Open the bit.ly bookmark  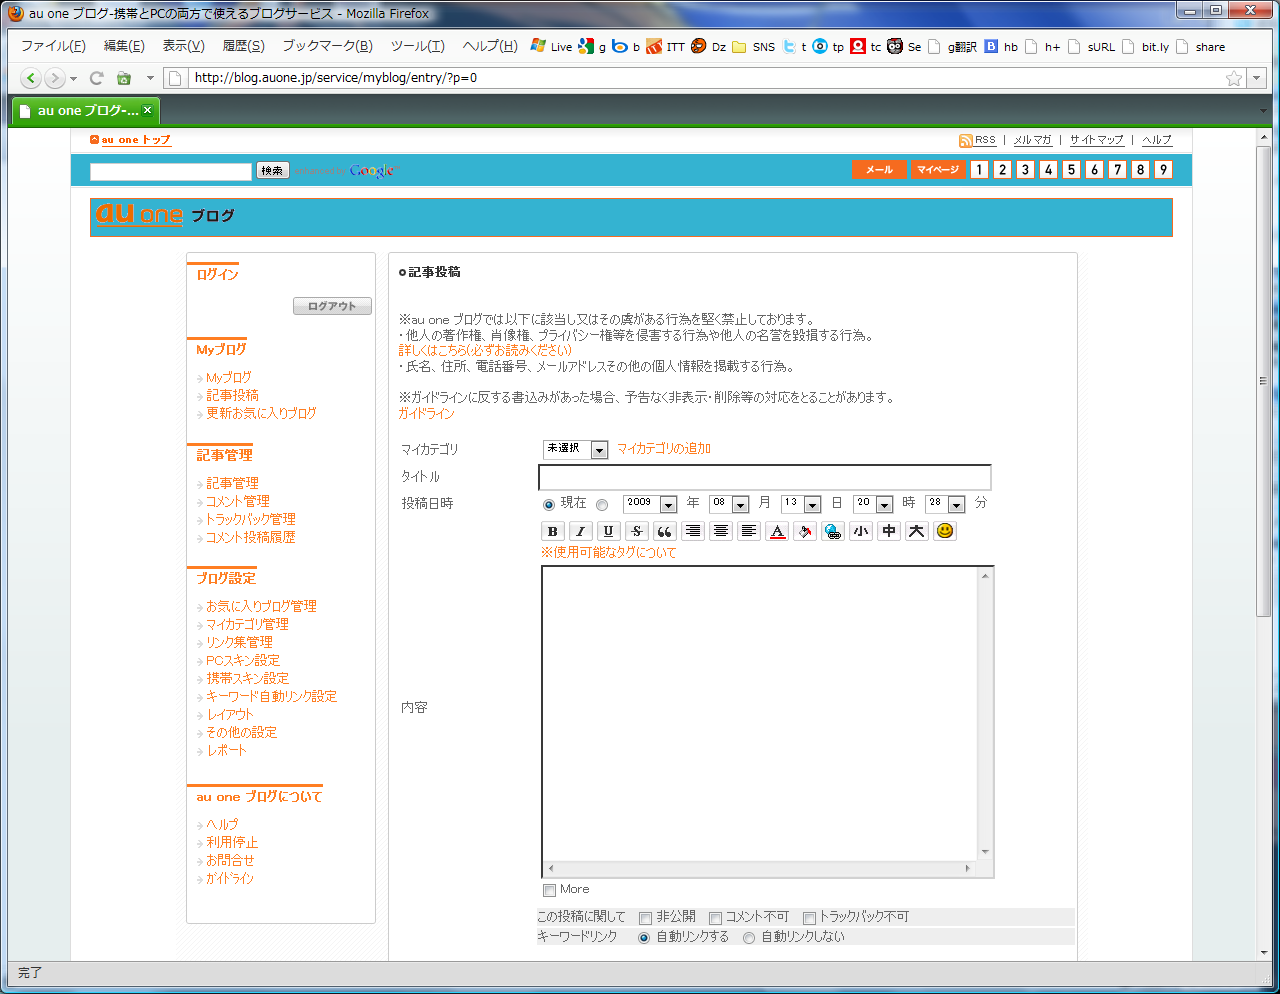pyautogui.click(x=1145, y=46)
